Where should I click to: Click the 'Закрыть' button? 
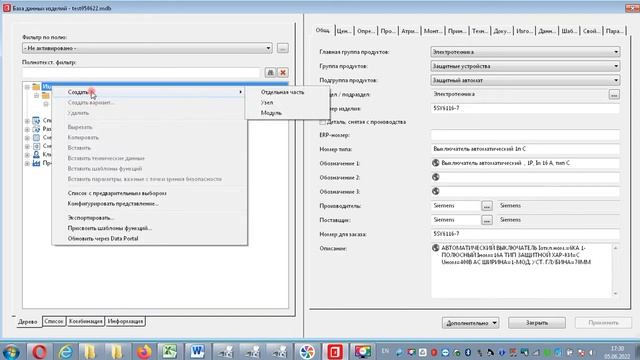pyautogui.click(x=537, y=323)
